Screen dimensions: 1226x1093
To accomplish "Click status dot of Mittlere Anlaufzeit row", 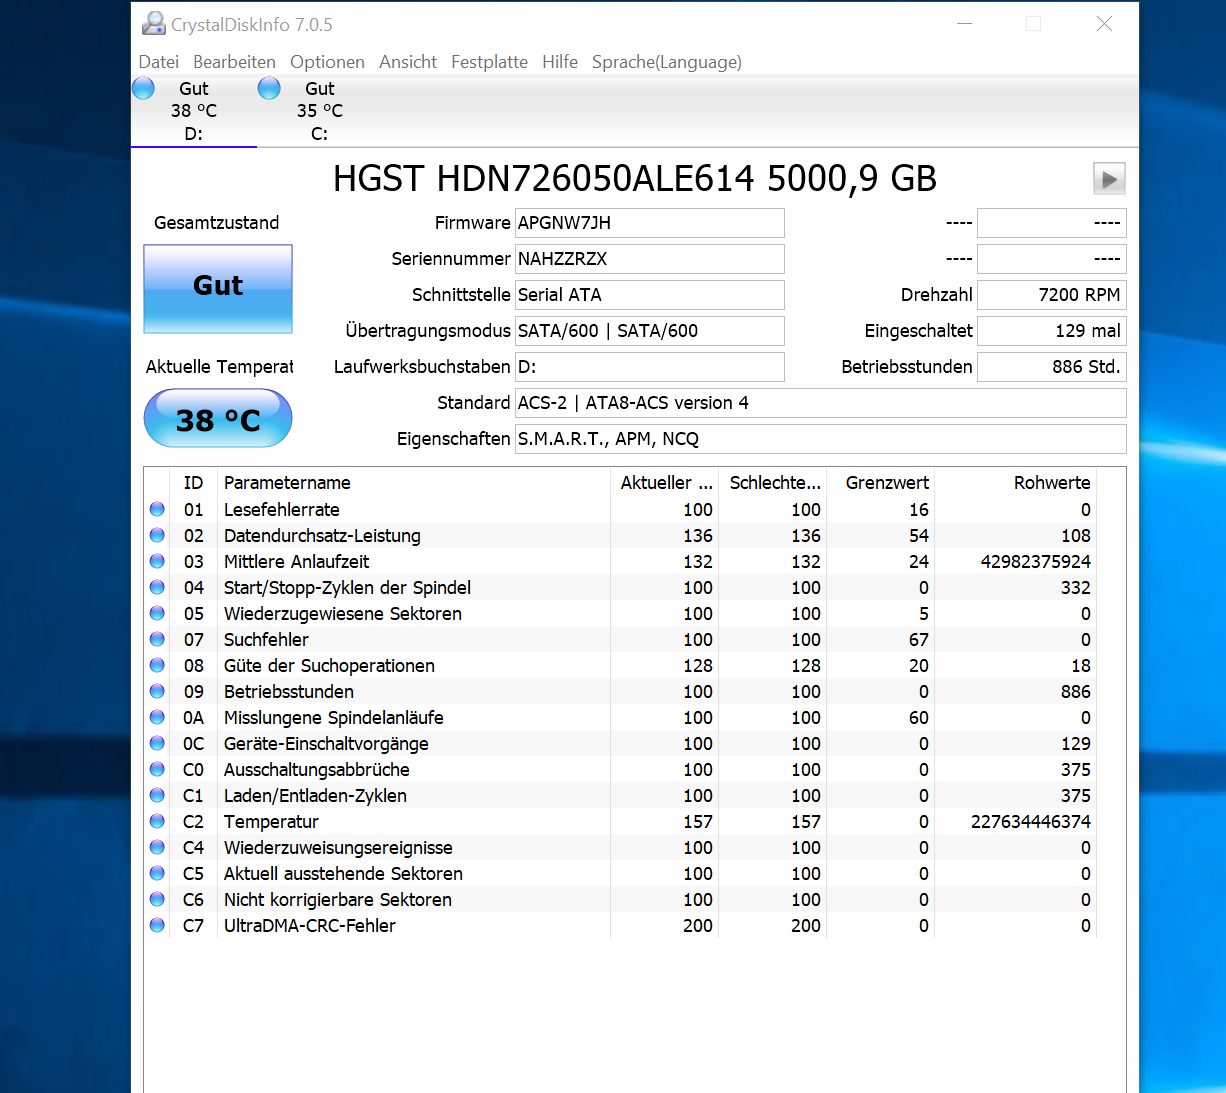I will [x=157, y=561].
